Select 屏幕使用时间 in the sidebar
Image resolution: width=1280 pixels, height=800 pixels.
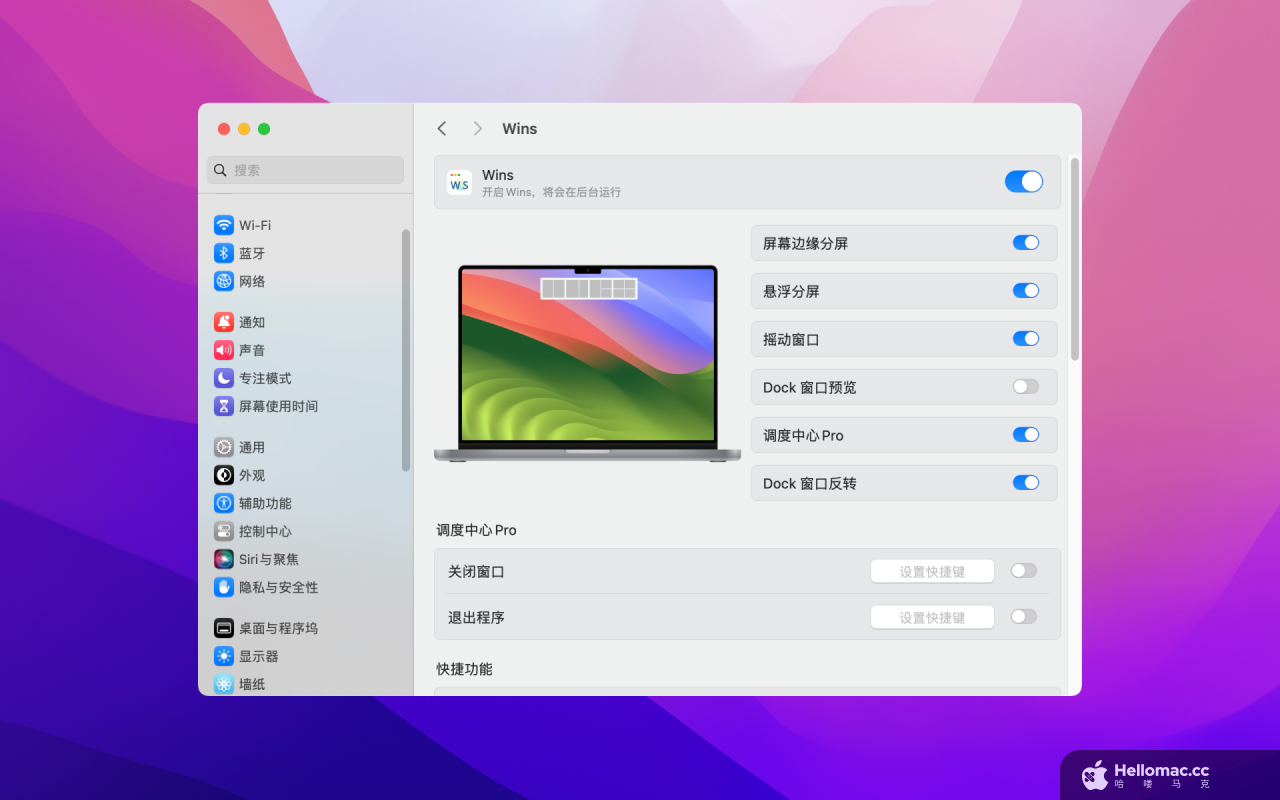(305, 406)
